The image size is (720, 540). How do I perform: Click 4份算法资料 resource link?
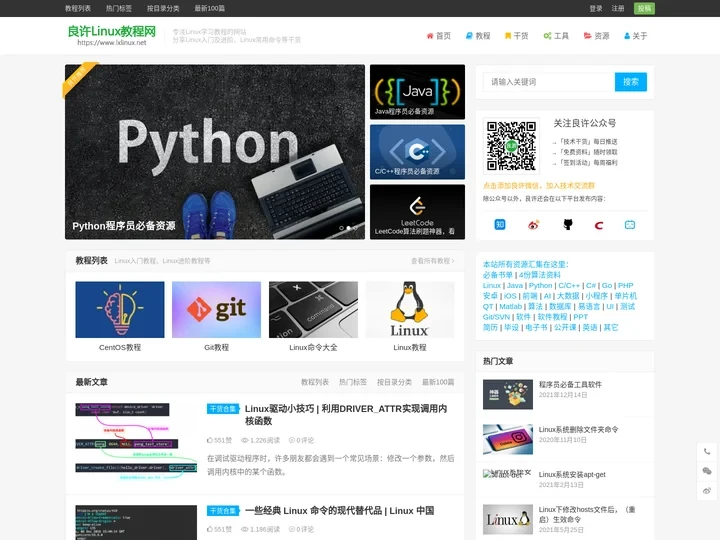click(x=540, y=275)
